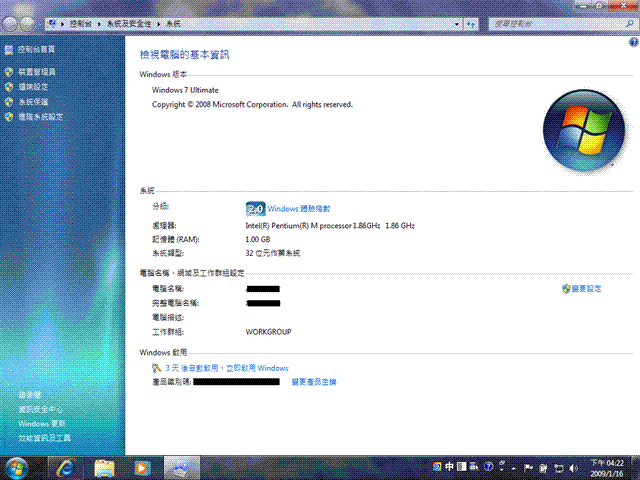Click the power/battery tray icon

543,468
